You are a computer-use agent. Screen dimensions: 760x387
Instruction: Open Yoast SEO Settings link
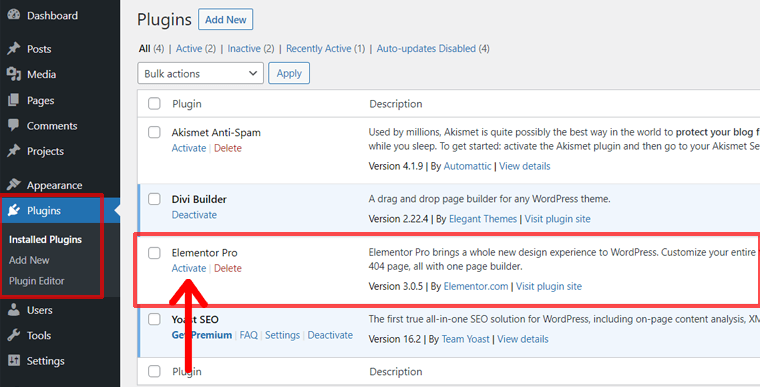282,335
